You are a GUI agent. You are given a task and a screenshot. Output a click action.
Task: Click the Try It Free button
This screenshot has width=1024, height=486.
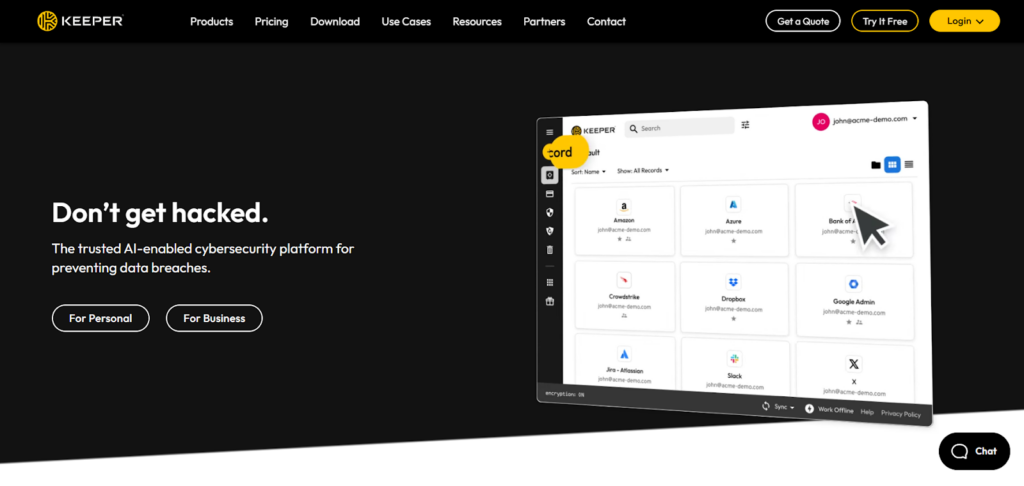[x=885, y=21]
